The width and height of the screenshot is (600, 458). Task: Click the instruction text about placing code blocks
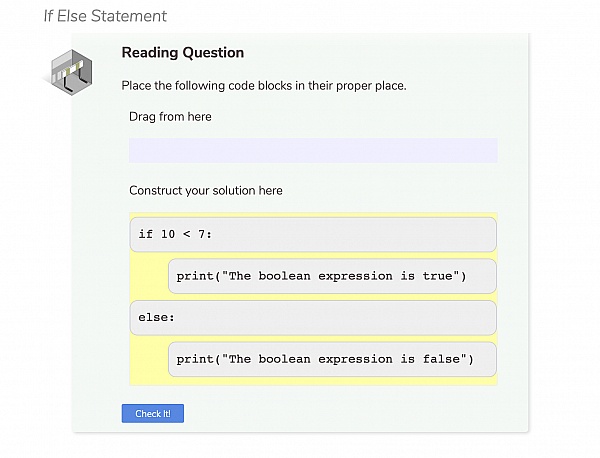tap(264, 86)
